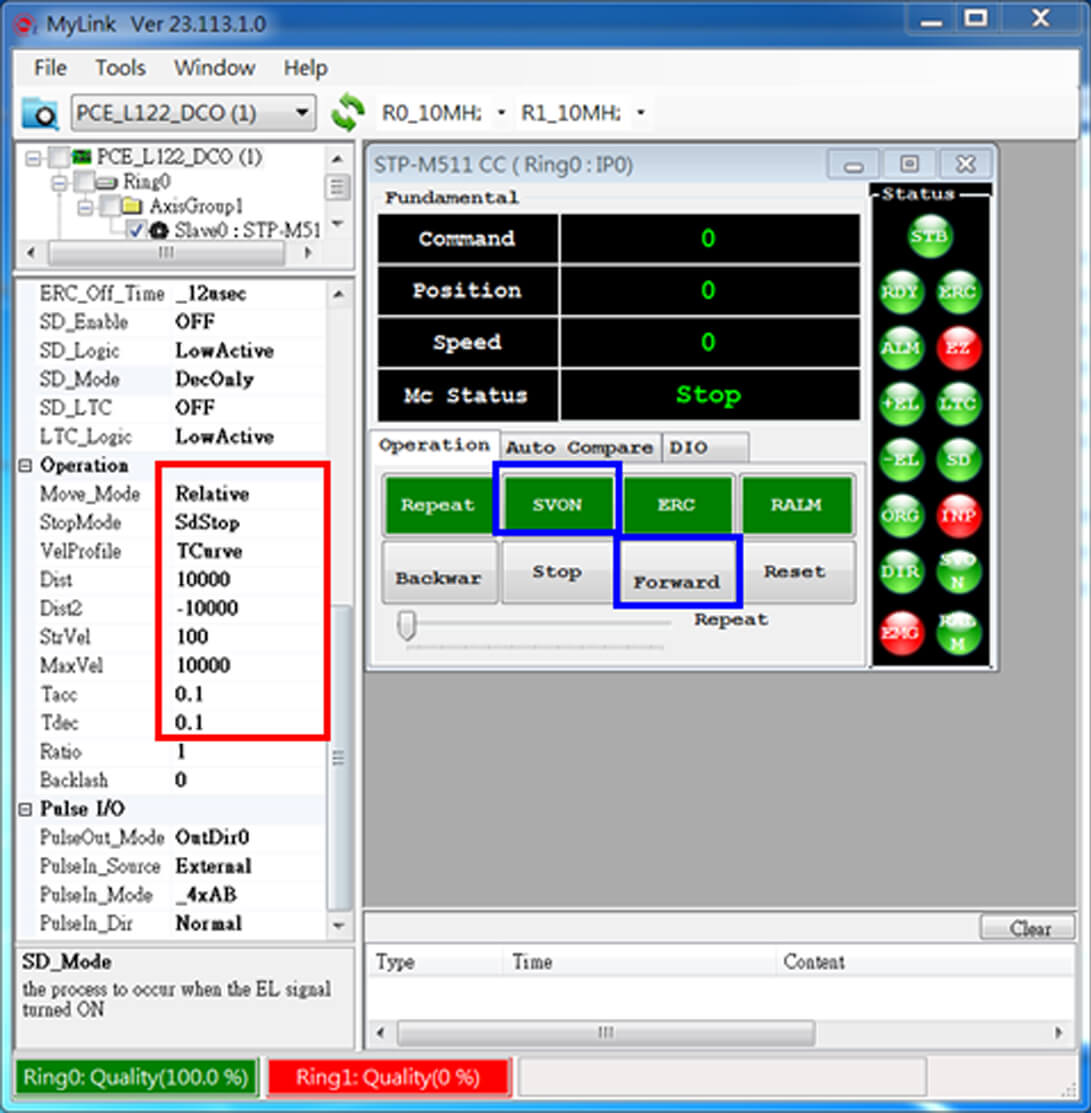
Task: Click the green refresh arrows icon
Action: 347,112
